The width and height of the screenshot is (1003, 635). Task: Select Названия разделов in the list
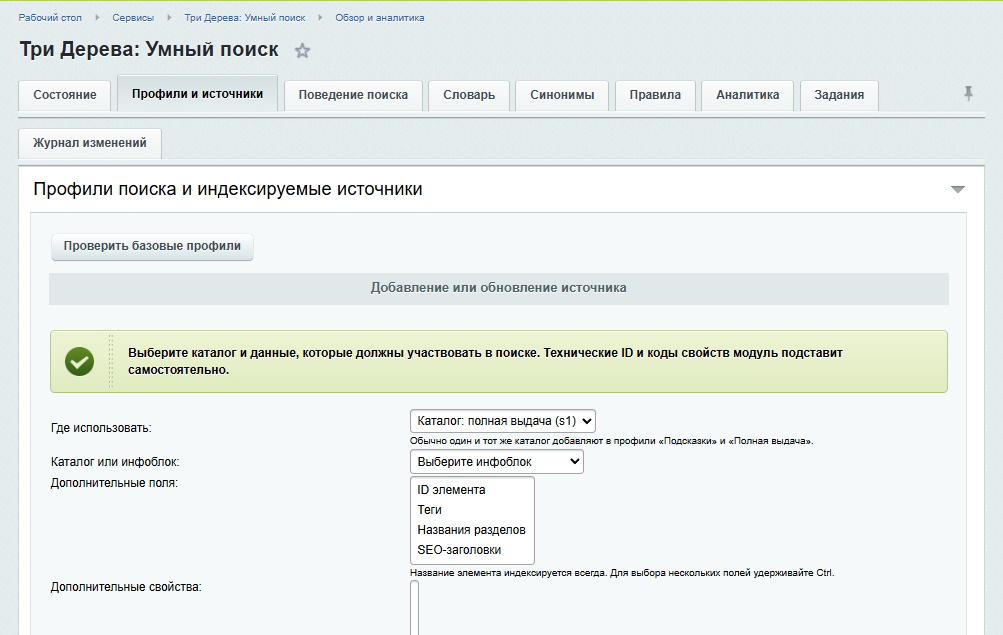pyautogui.click(x=471, y=529)
